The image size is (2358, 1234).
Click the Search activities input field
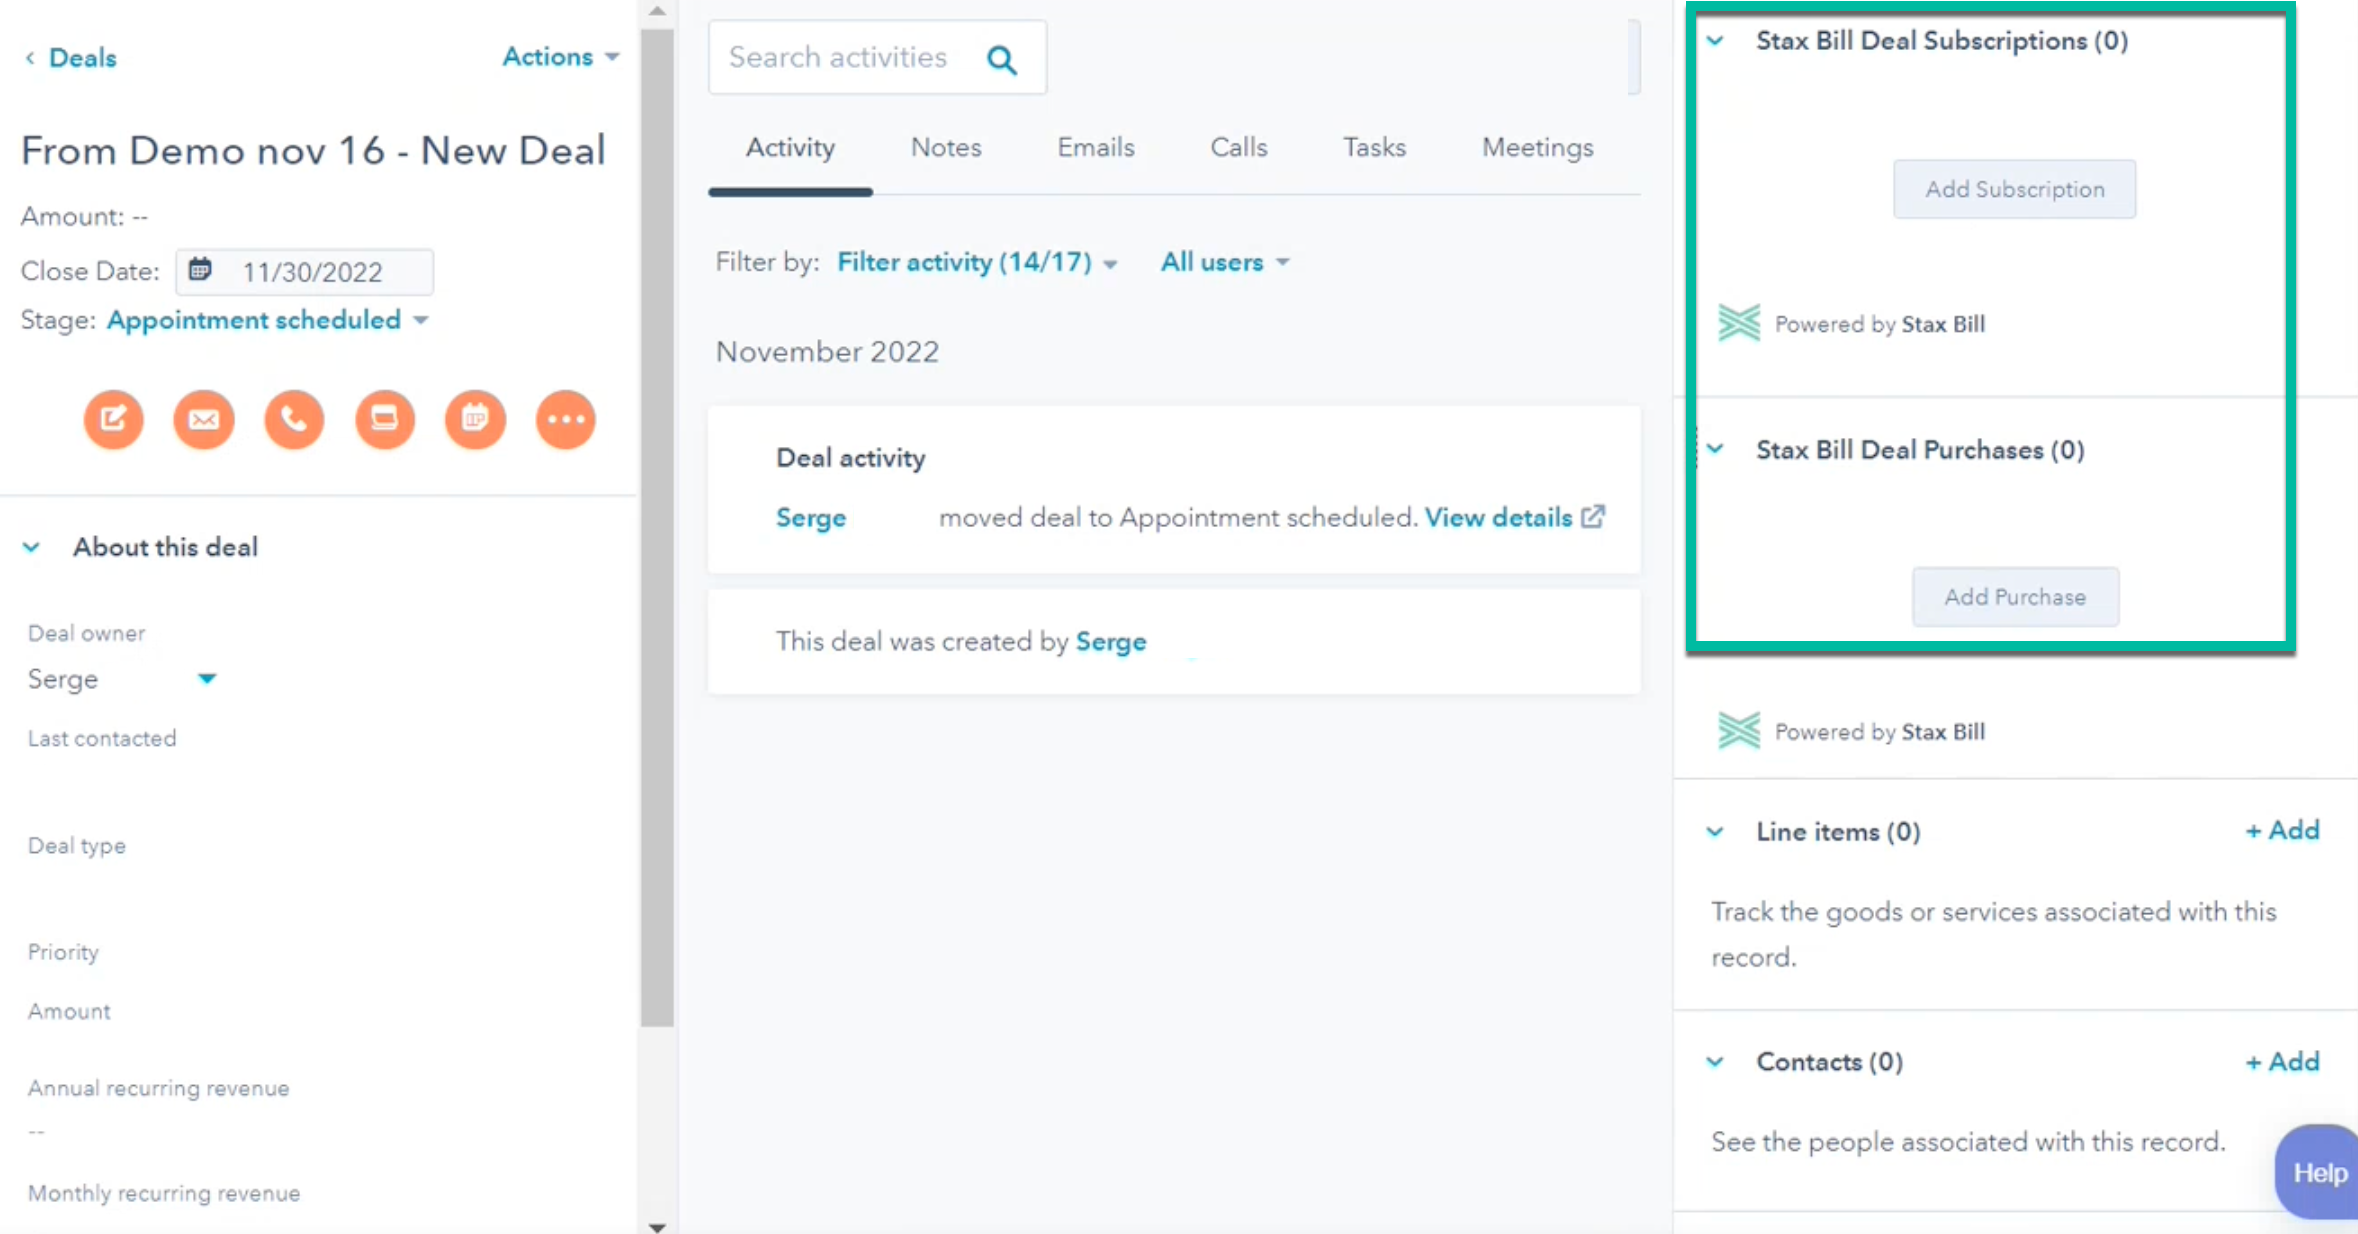pos(877,58)
